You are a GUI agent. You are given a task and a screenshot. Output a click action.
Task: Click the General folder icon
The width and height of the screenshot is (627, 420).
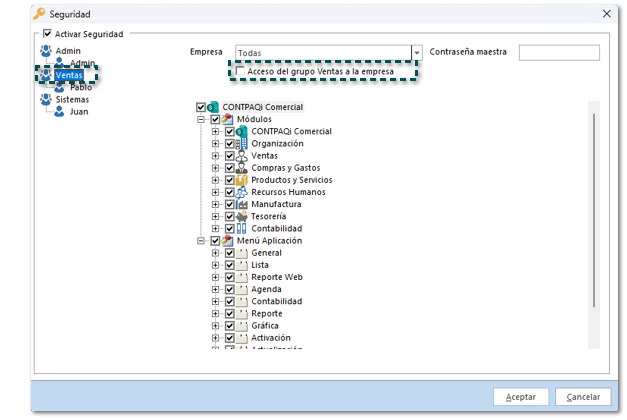tap(242, 253)
